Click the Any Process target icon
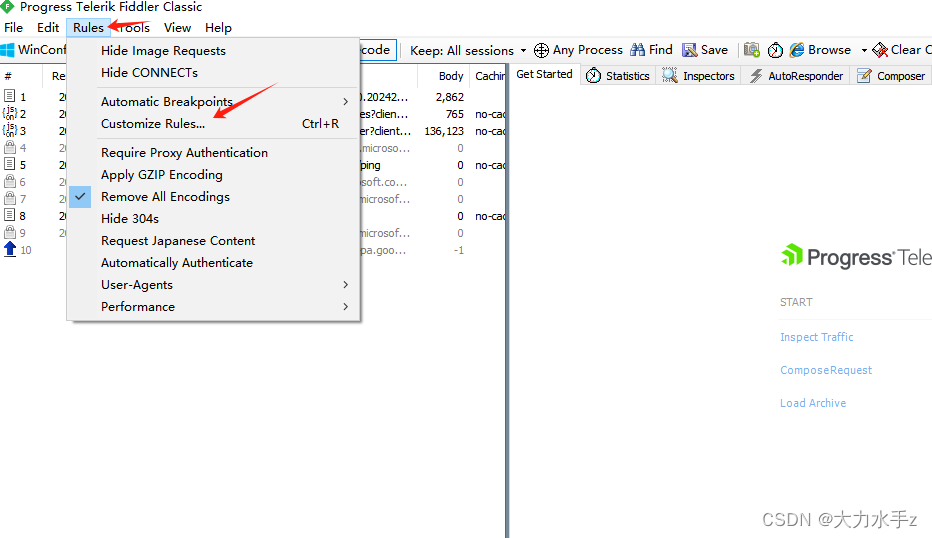Viewport: 932px width, 538px height. coord(541,51)
